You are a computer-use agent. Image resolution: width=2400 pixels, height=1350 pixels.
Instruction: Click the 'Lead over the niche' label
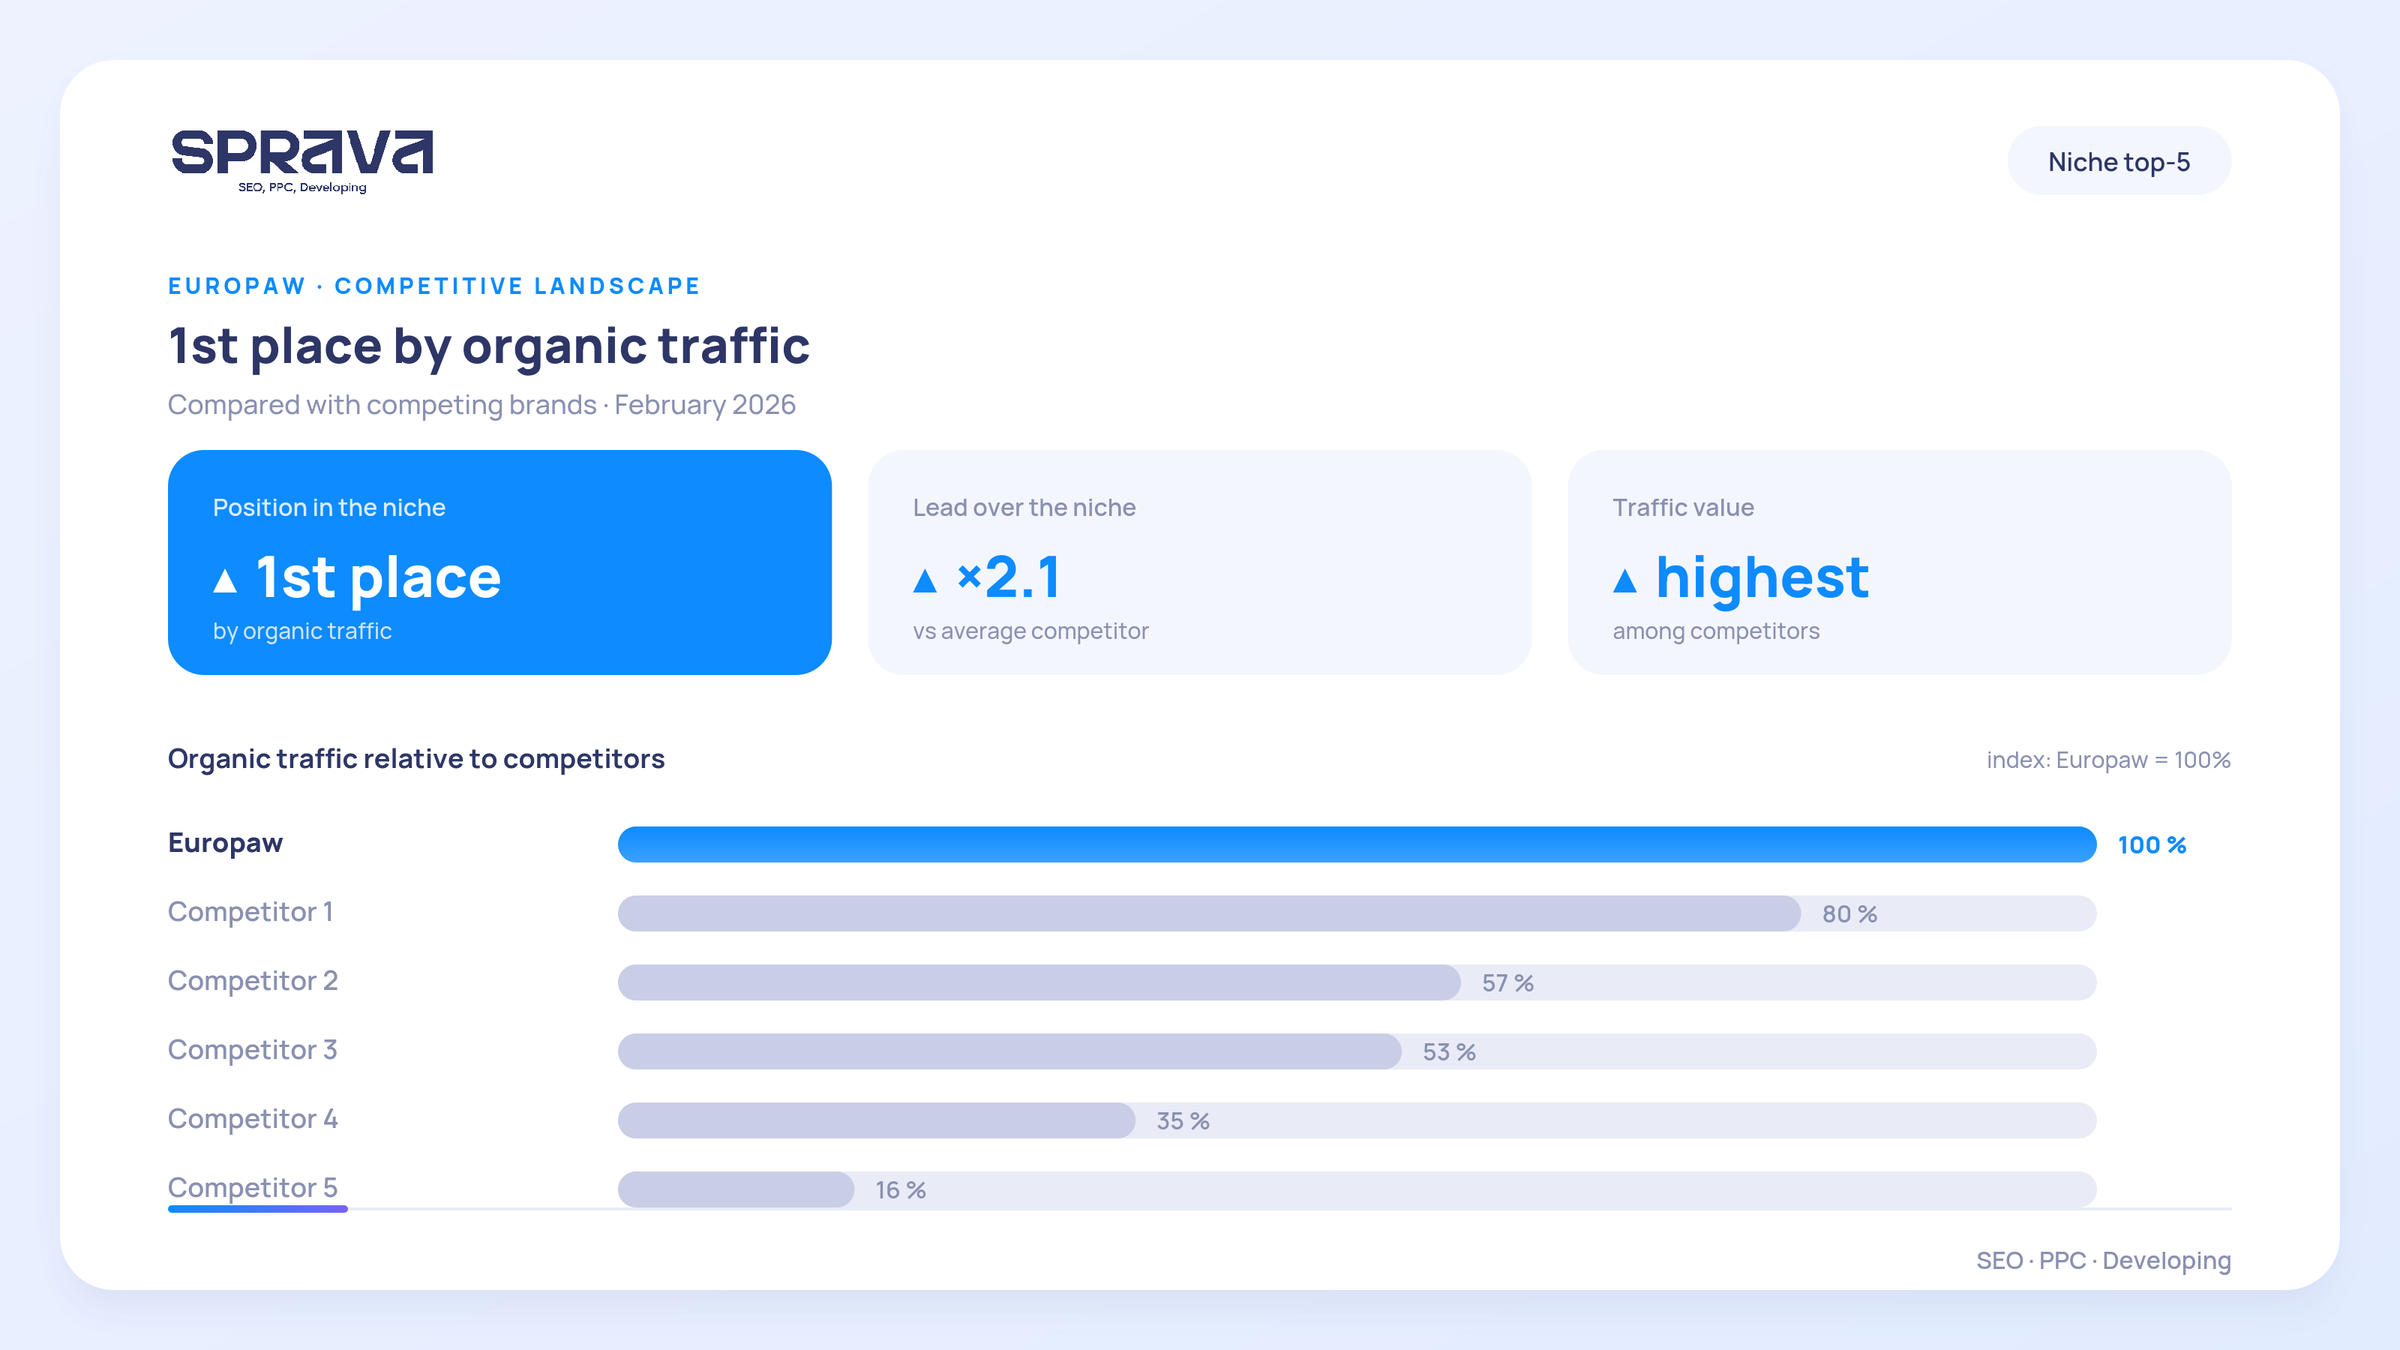pos(1024,508)
